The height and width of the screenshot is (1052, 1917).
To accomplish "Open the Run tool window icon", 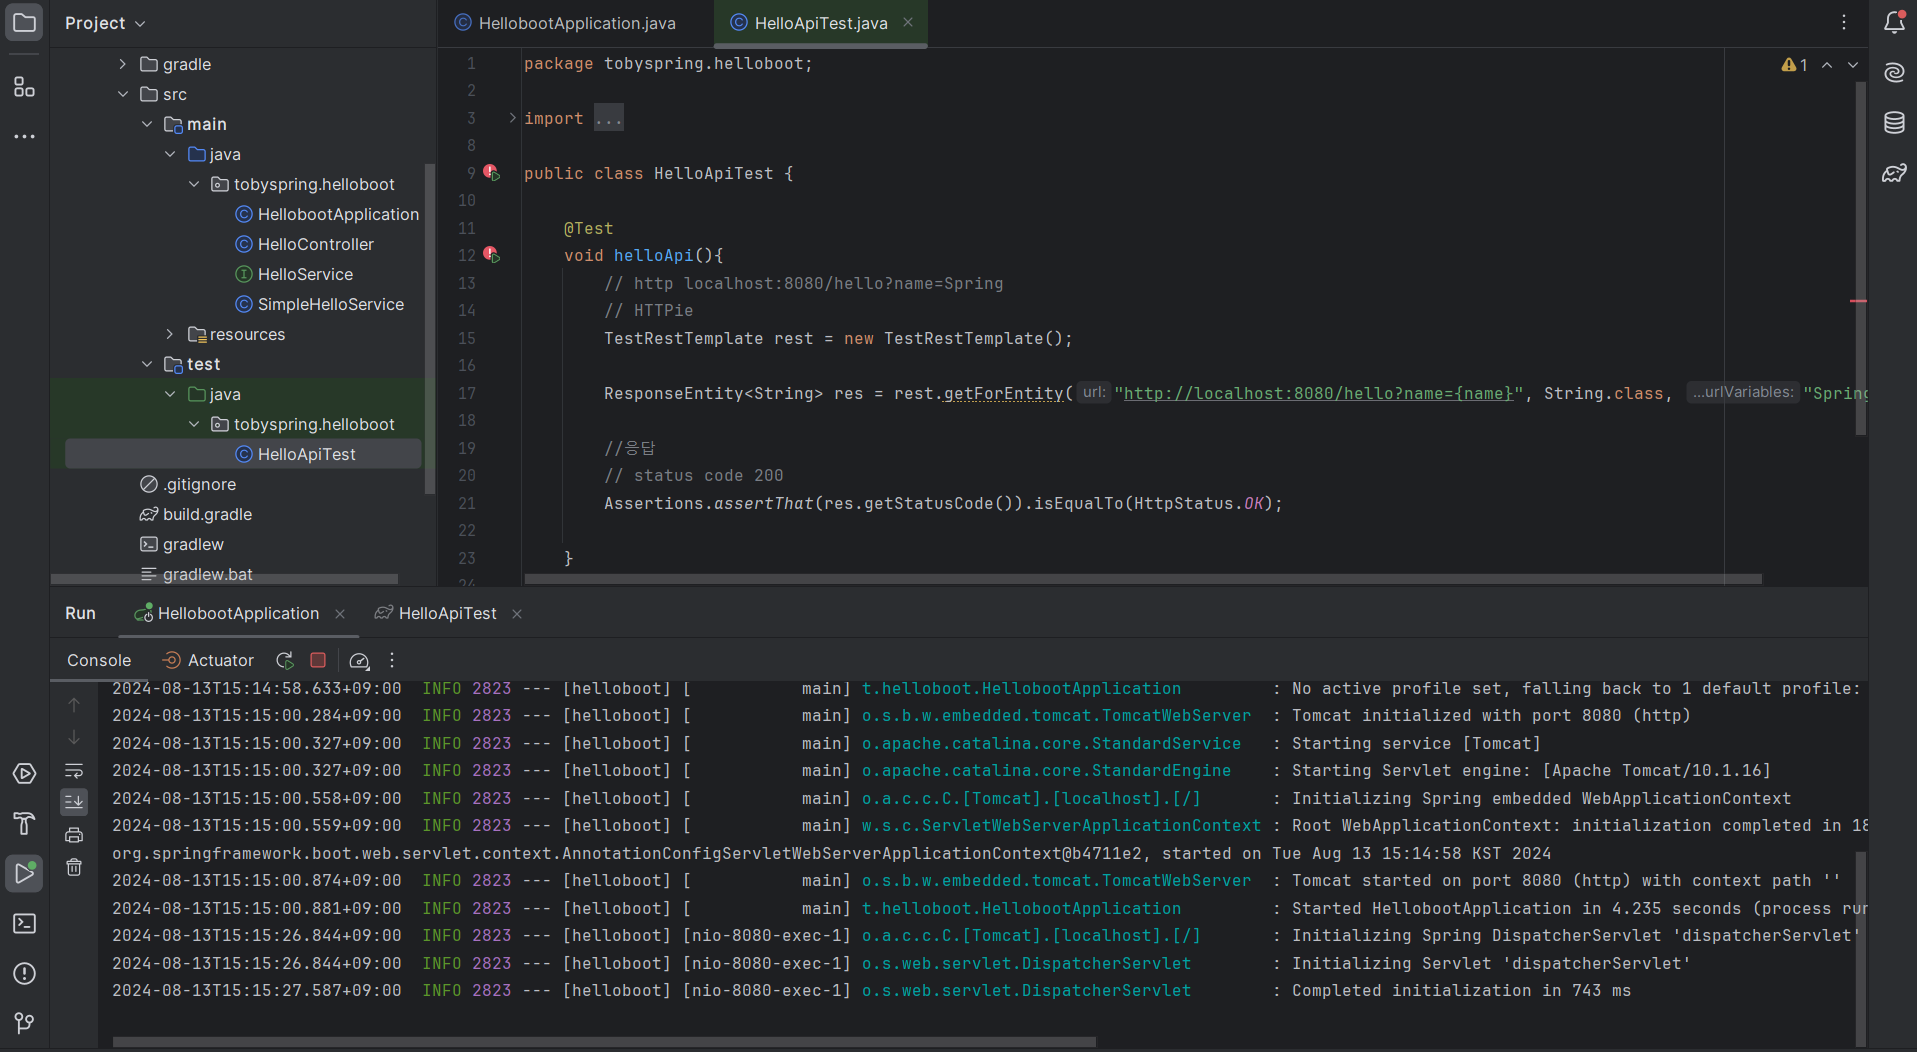I will (x=24, y=873).
